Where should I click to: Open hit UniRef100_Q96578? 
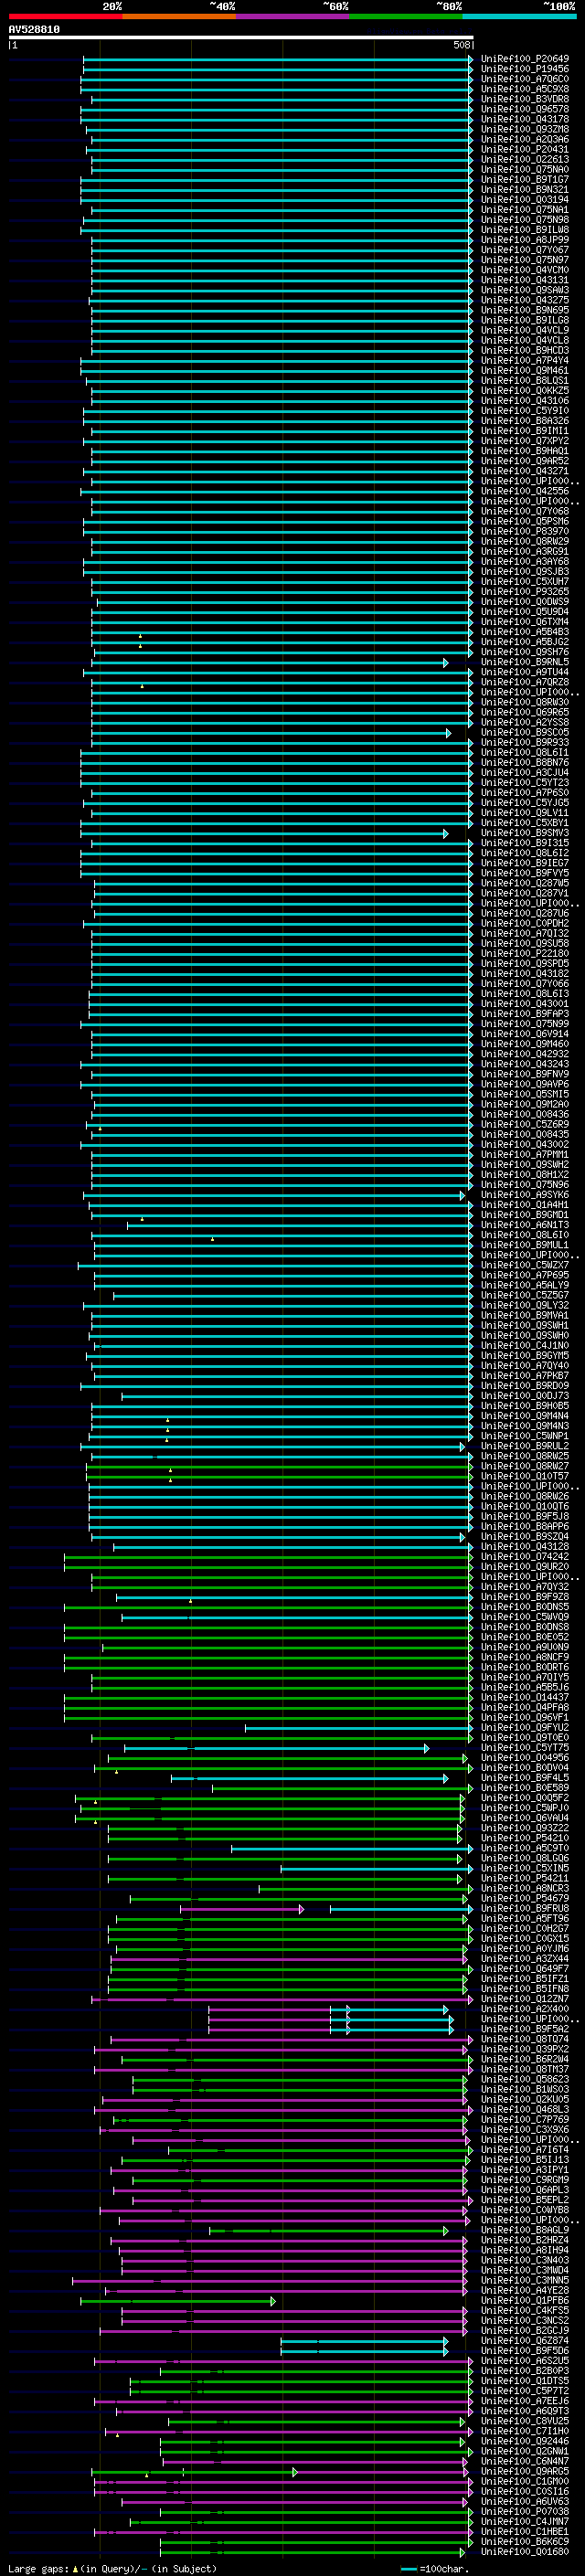click(x=525, y=109)
